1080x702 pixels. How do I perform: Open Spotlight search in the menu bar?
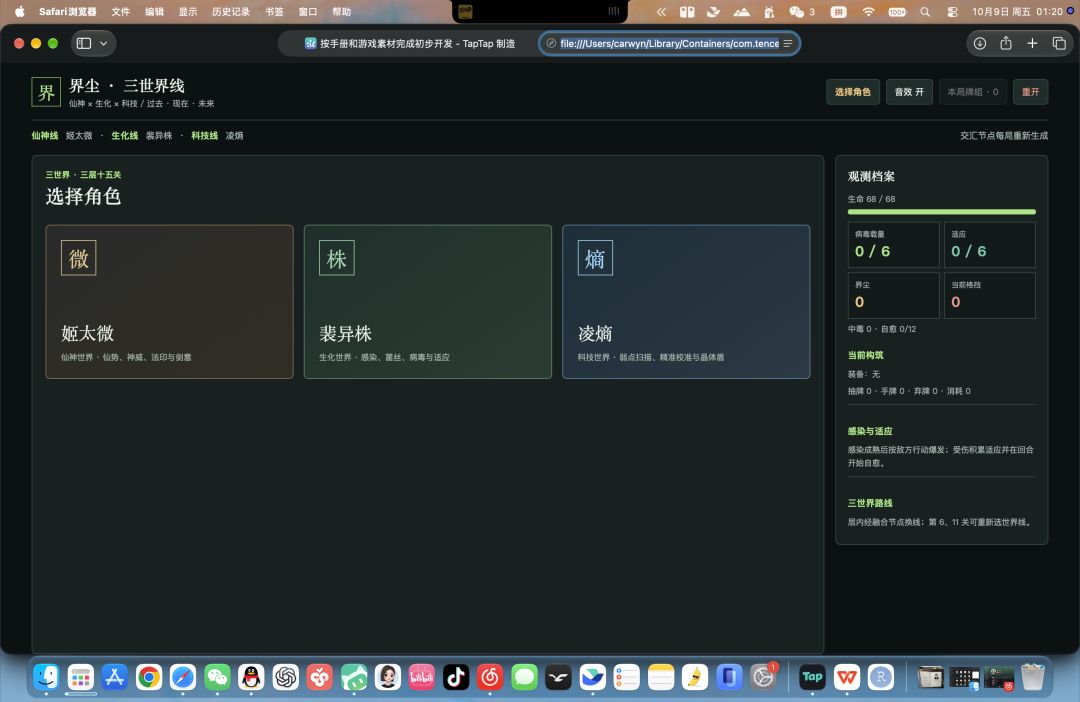click(925, 12)
